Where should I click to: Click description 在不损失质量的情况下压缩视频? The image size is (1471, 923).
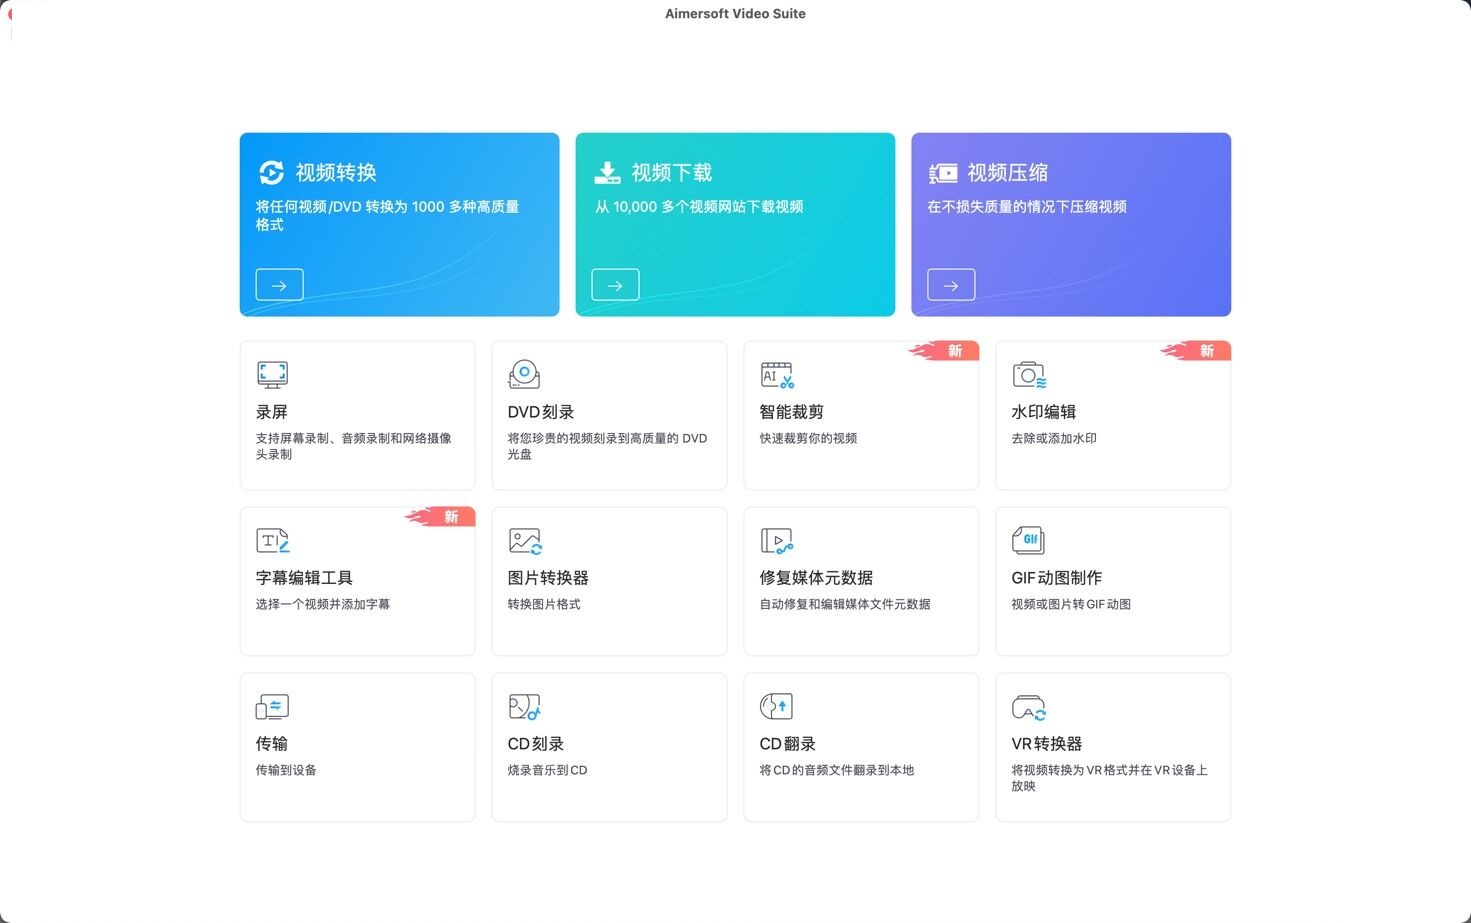(1027, 207)
